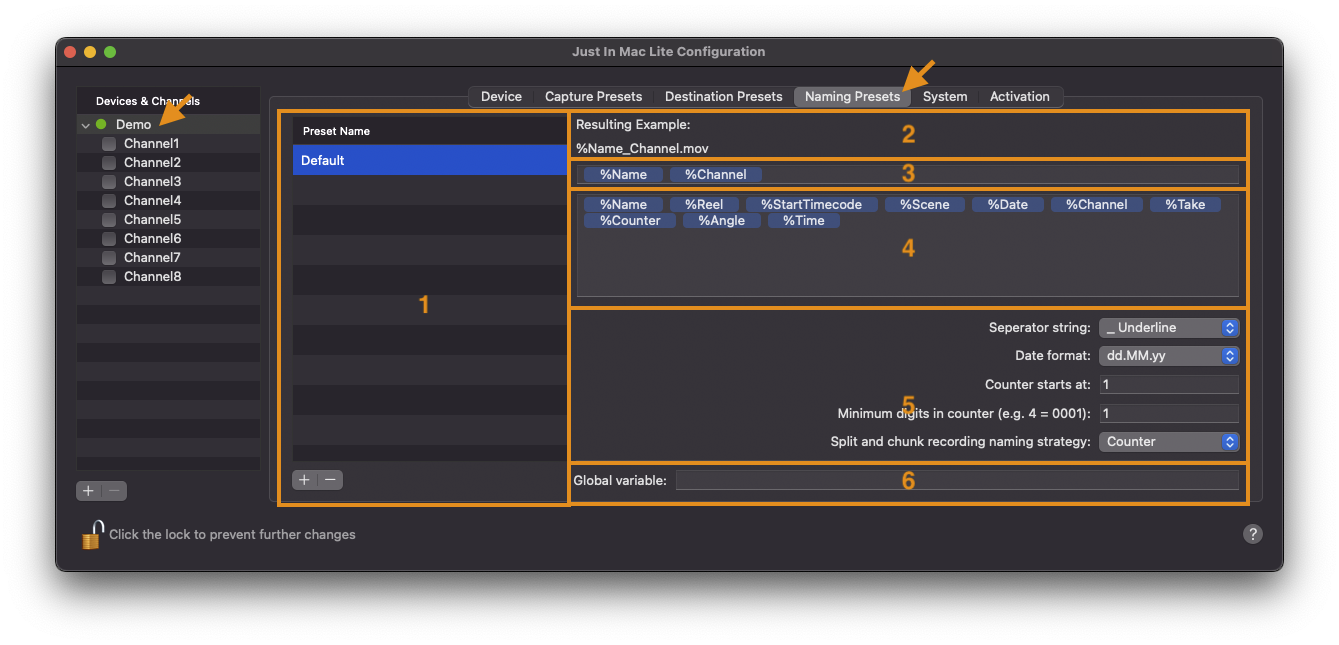
Task: Remove the selected preset with minus button
Action: point(330,480)
